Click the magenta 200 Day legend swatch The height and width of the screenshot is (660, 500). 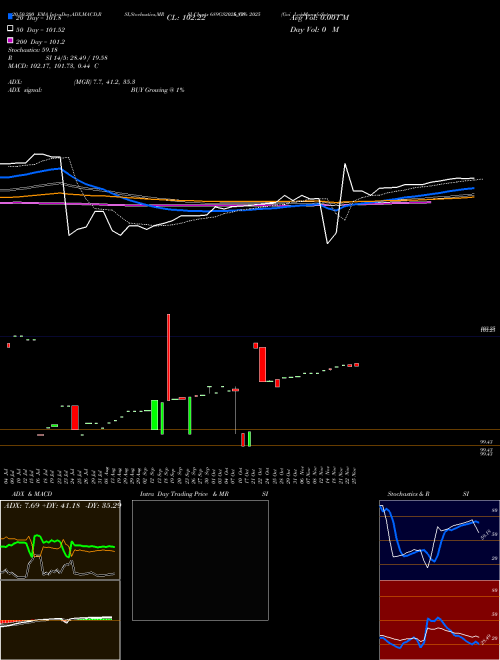tap(10, 40)
